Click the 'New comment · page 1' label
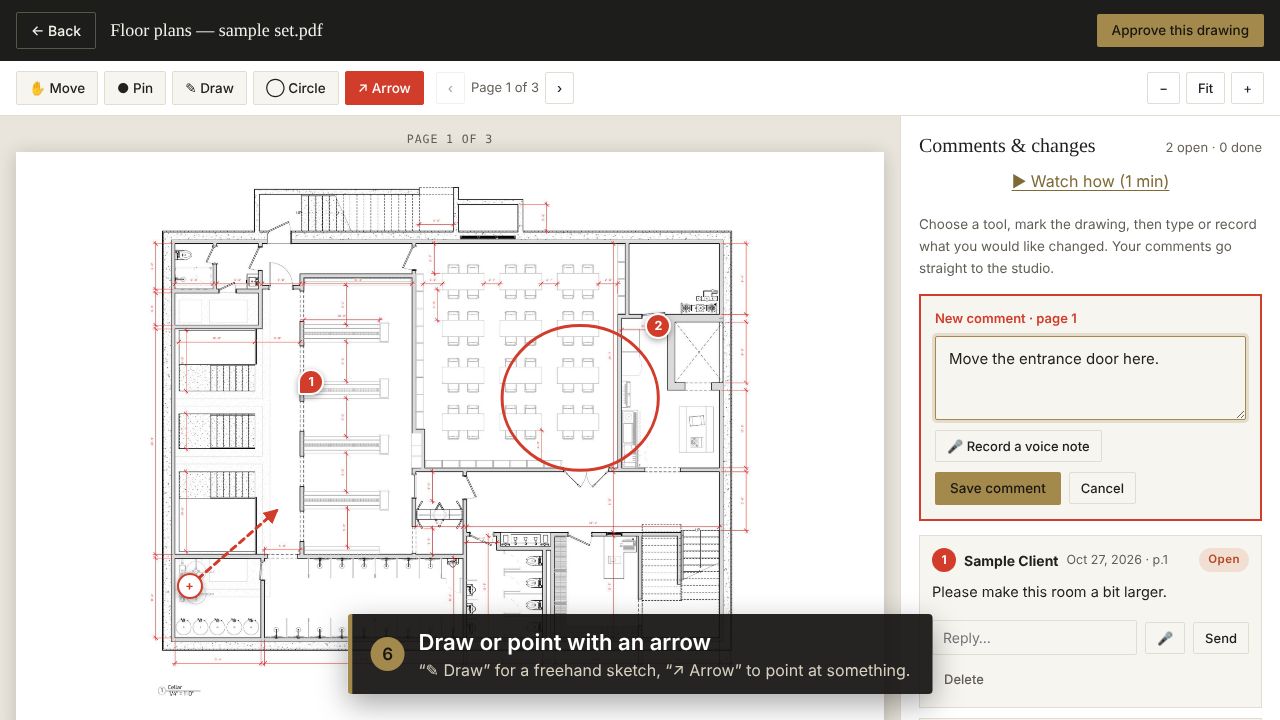The height and width of the screenshot is (720, 1280). [1006, 318]
